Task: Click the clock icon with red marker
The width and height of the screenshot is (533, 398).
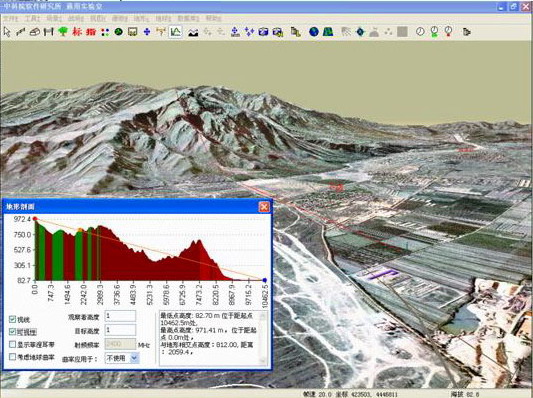Action: coord(449,32)
